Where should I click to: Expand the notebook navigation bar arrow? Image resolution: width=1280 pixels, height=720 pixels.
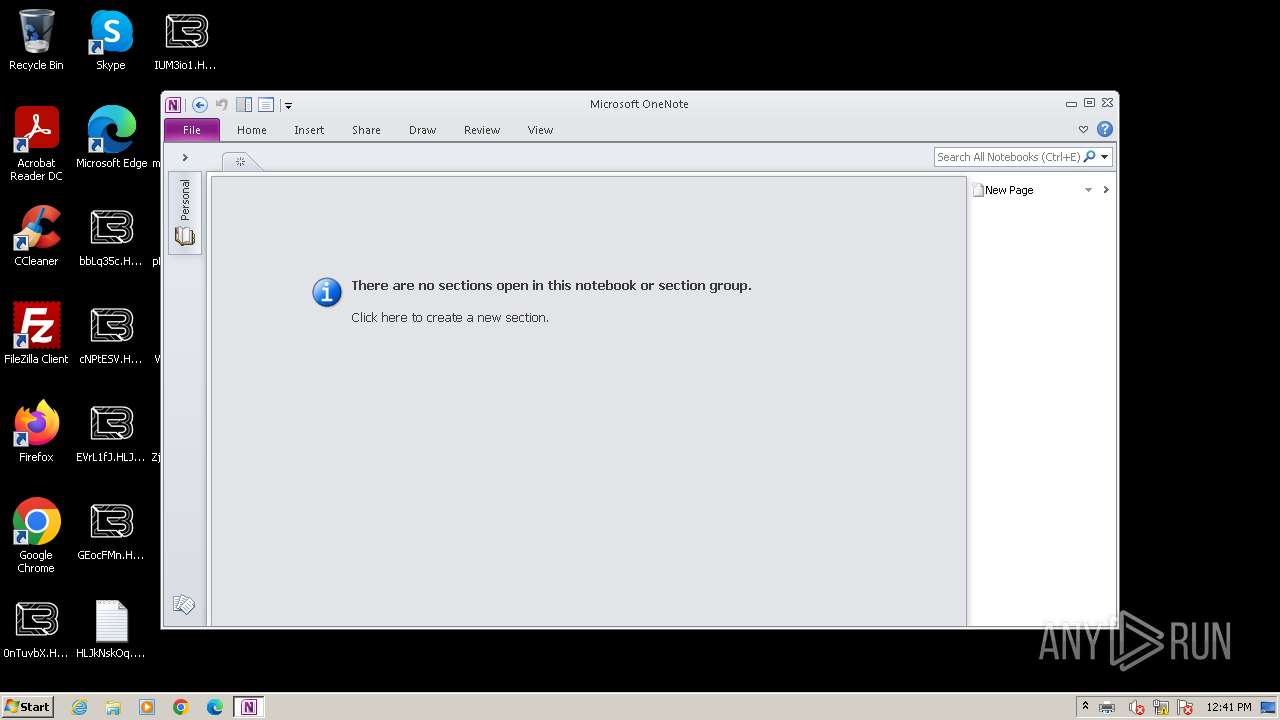pos(185,158)
